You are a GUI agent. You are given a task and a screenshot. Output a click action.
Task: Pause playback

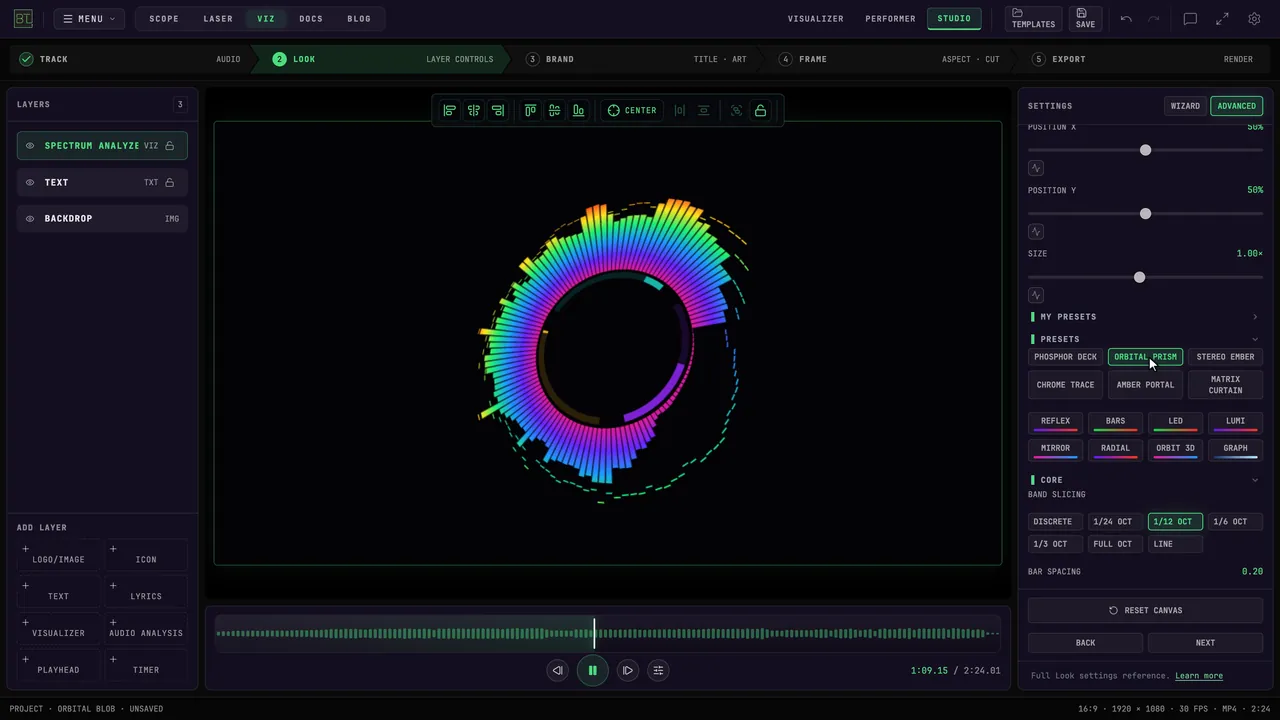coord(592,670)
